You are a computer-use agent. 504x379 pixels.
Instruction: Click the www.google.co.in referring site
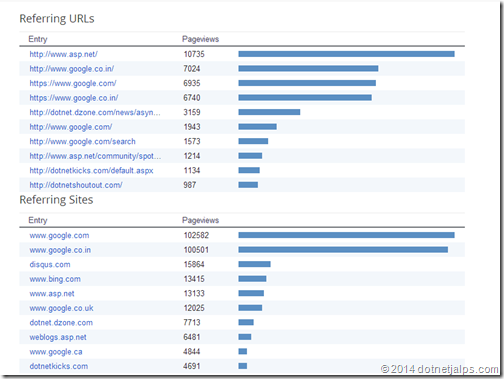coord(60,250)
